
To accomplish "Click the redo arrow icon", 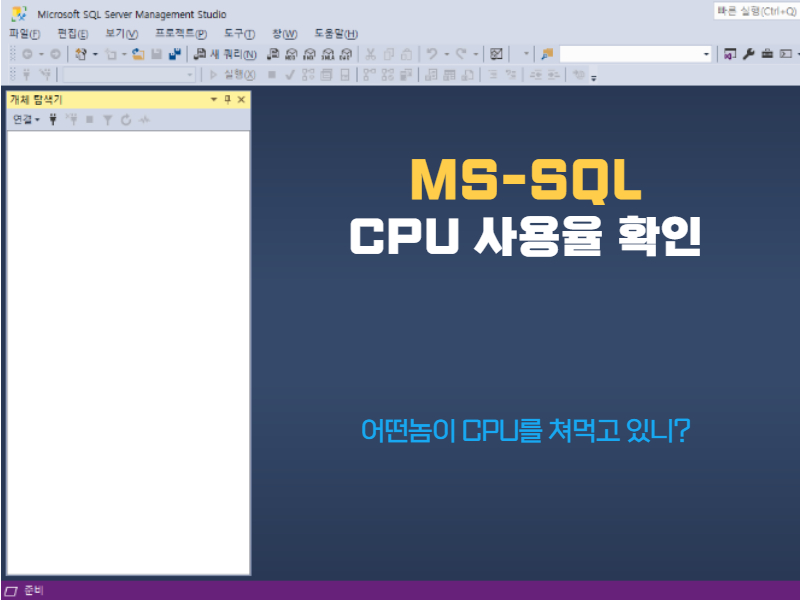I will (461, 54).
